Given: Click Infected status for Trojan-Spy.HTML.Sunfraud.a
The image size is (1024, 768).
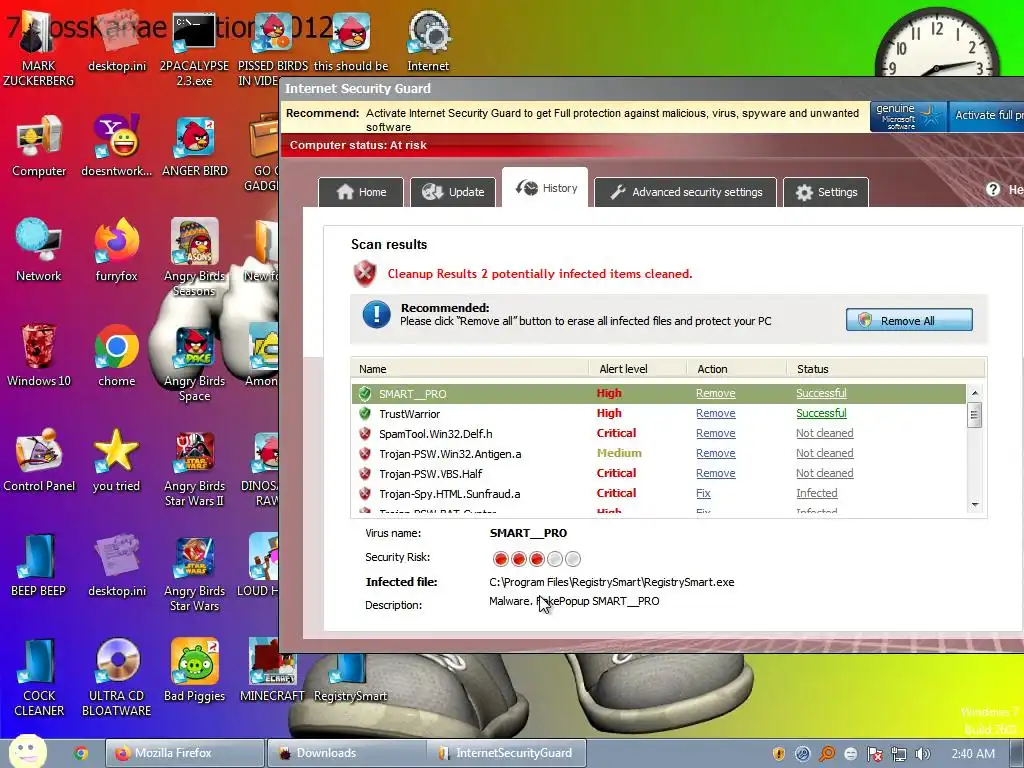Looking at the screenshot, I should [816, 493].
